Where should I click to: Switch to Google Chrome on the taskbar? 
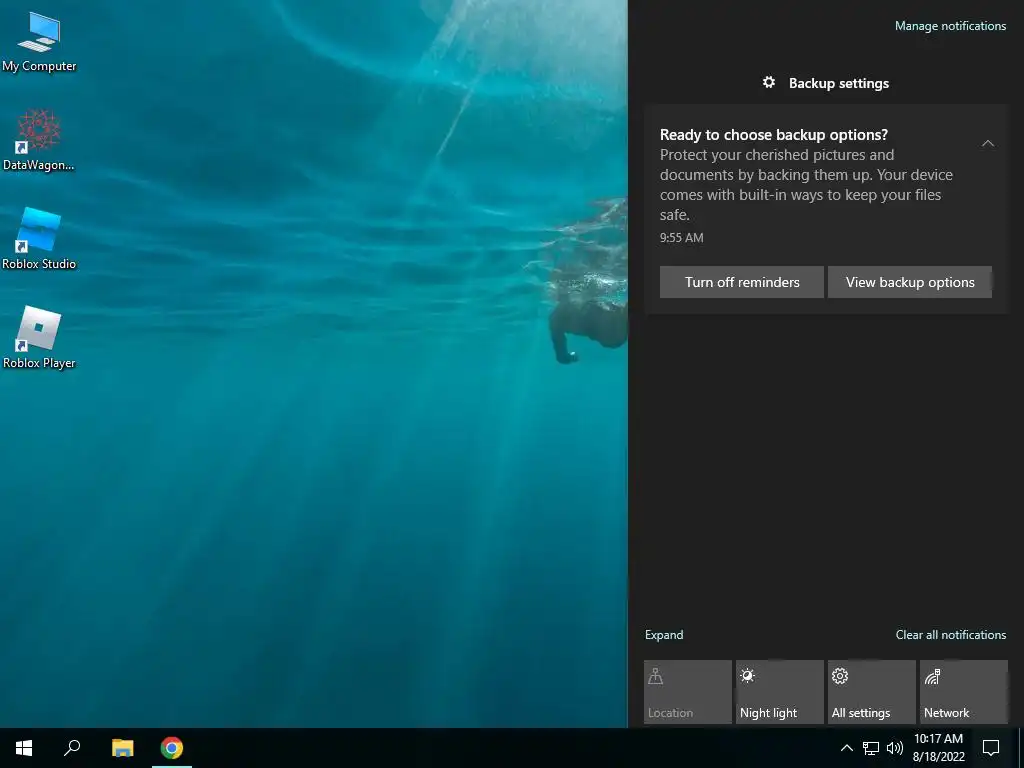pos(172,748)
